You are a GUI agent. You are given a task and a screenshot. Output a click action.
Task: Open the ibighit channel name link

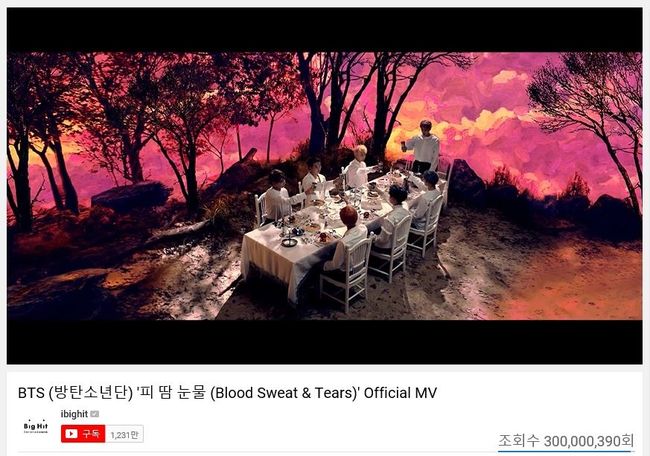(74, 414)
